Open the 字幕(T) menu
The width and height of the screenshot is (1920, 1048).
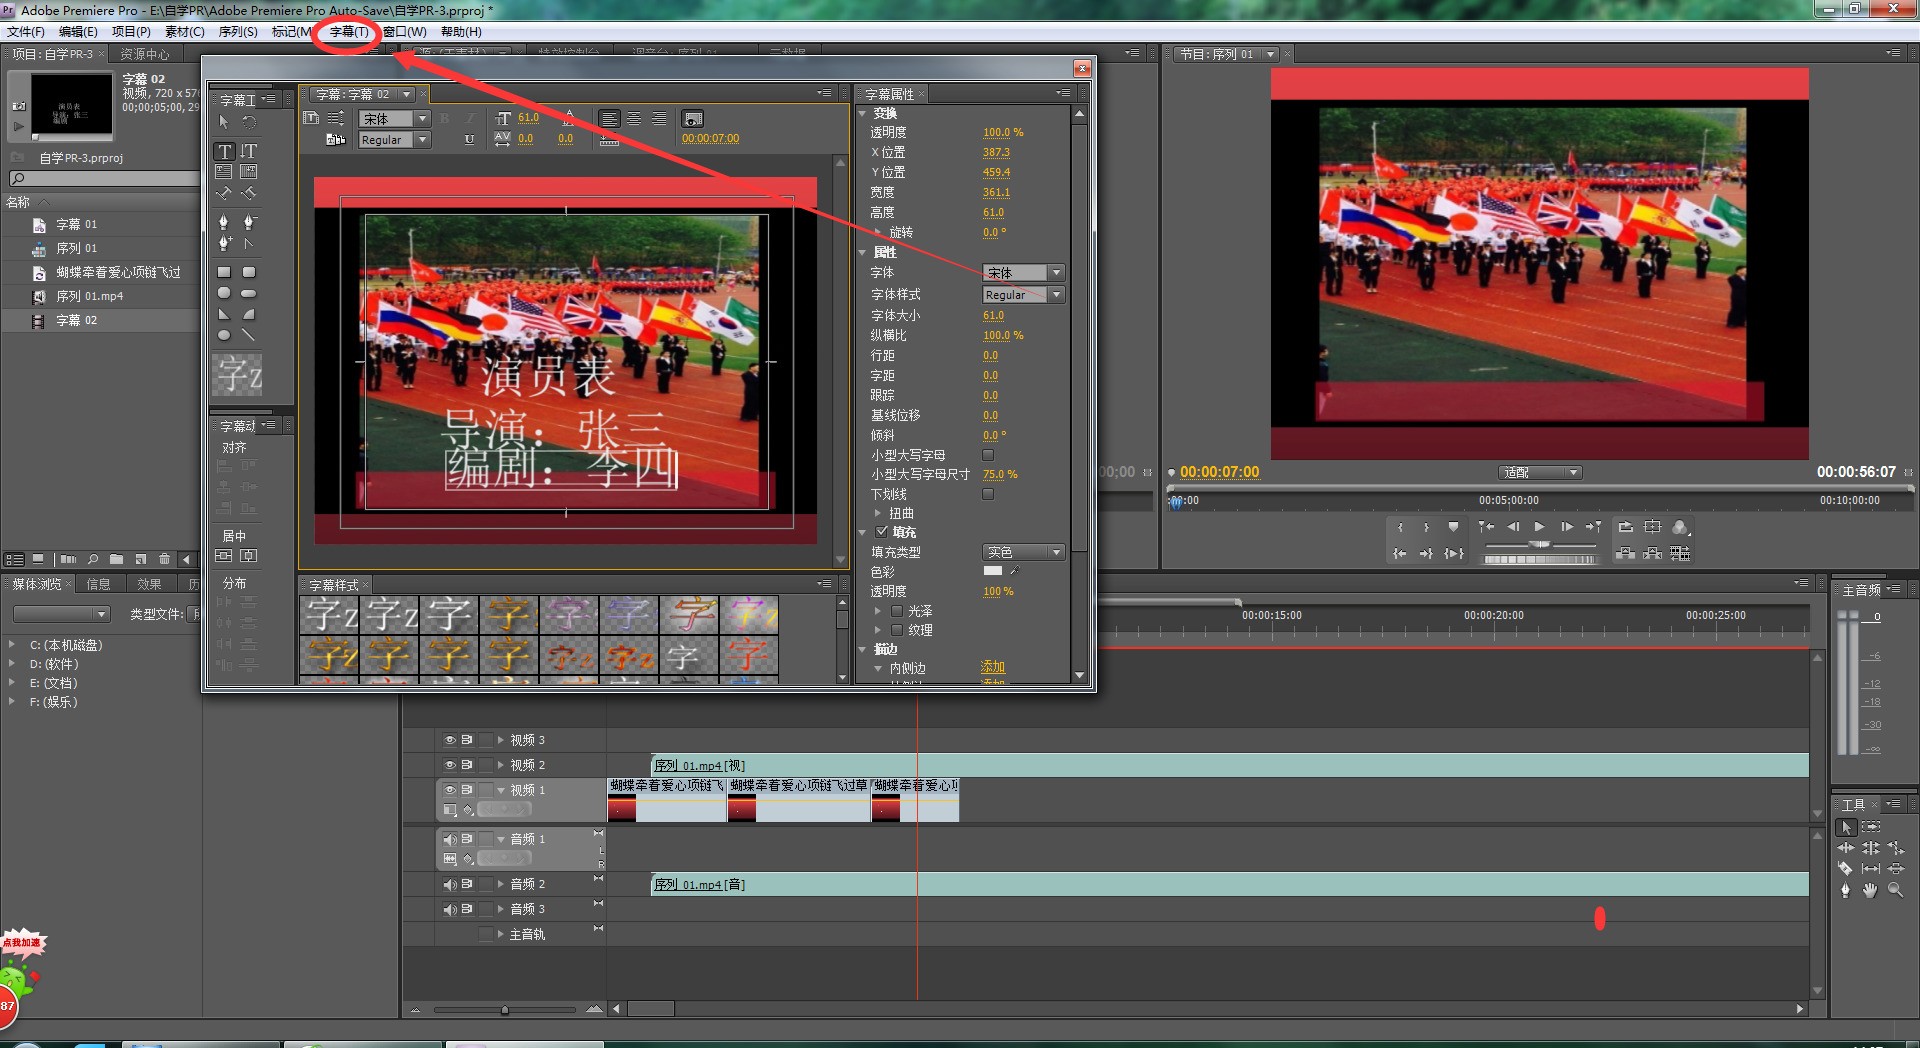pos(348,32)
